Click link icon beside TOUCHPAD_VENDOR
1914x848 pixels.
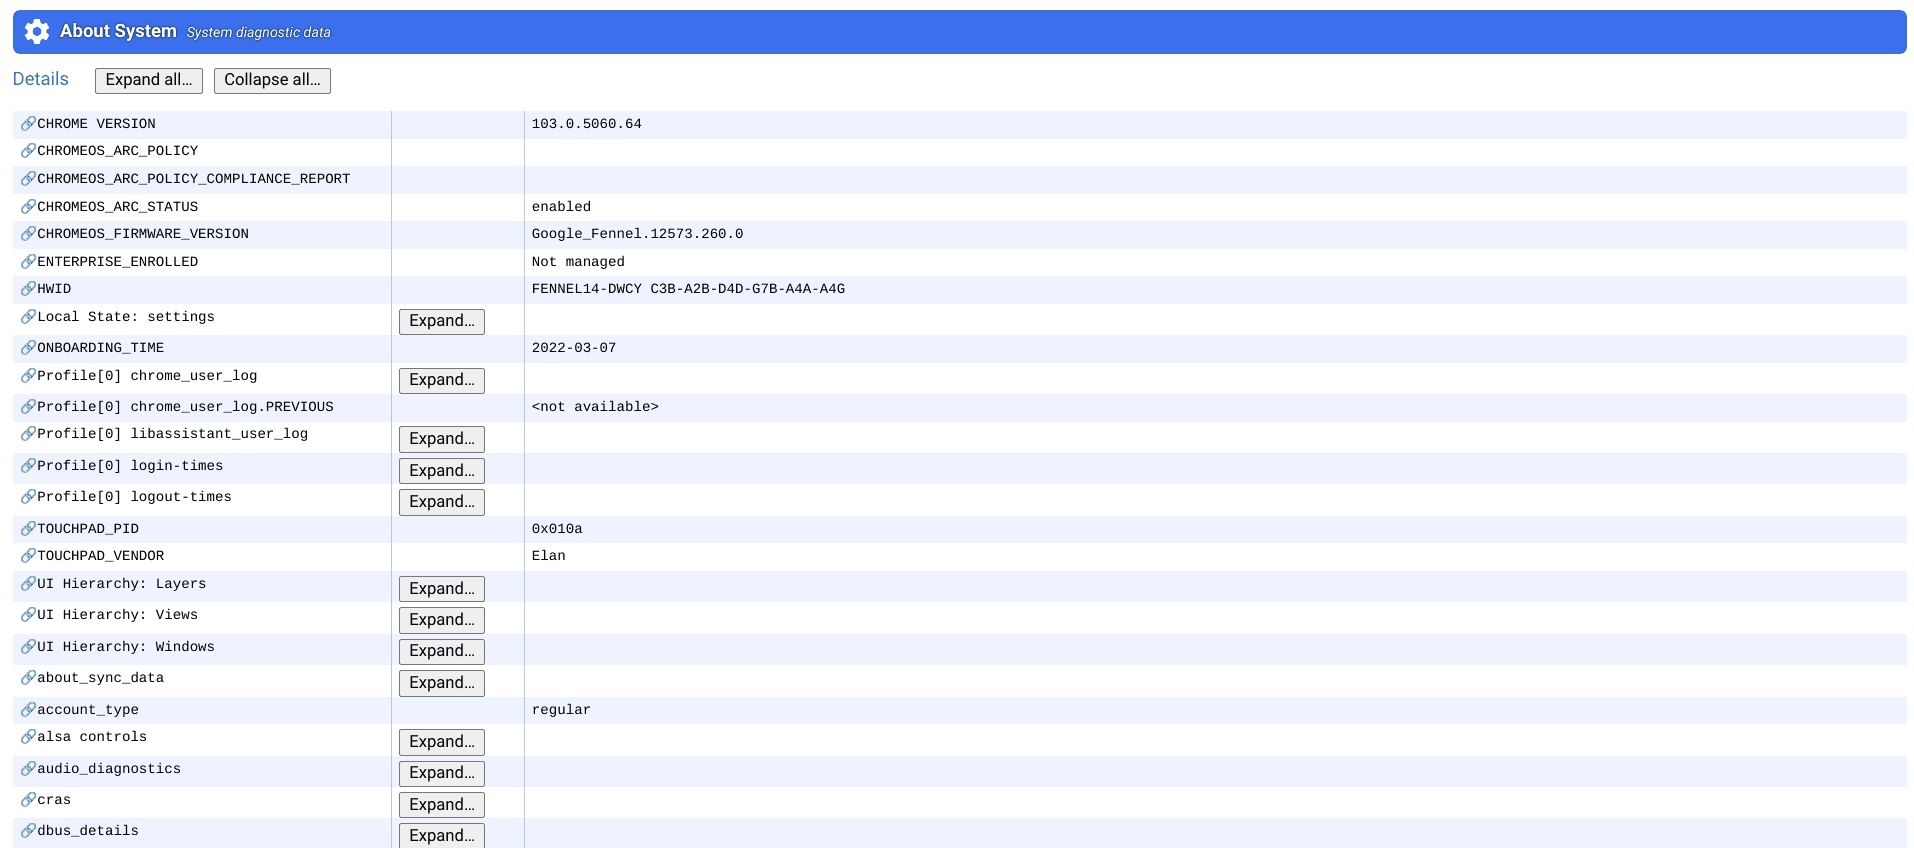coord(28,555)
